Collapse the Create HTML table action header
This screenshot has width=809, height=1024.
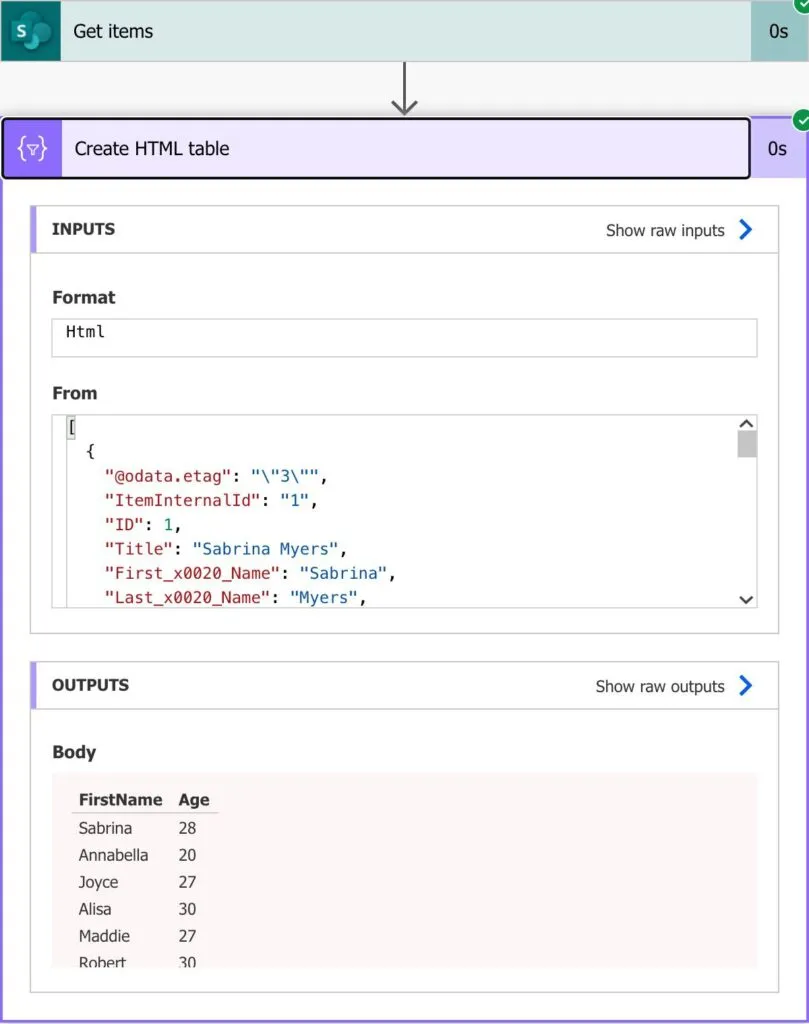click(x=400, y=149)
